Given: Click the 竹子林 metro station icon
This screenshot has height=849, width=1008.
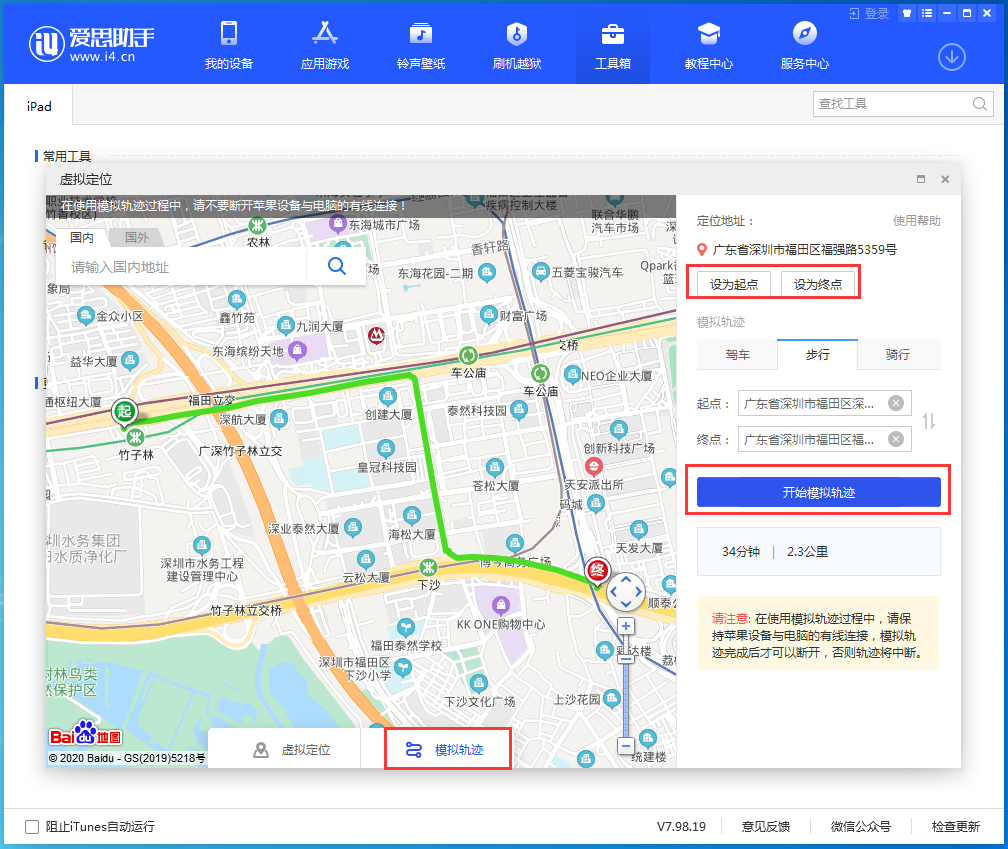Looking at the screenshot, I should [x=135, y=438].
